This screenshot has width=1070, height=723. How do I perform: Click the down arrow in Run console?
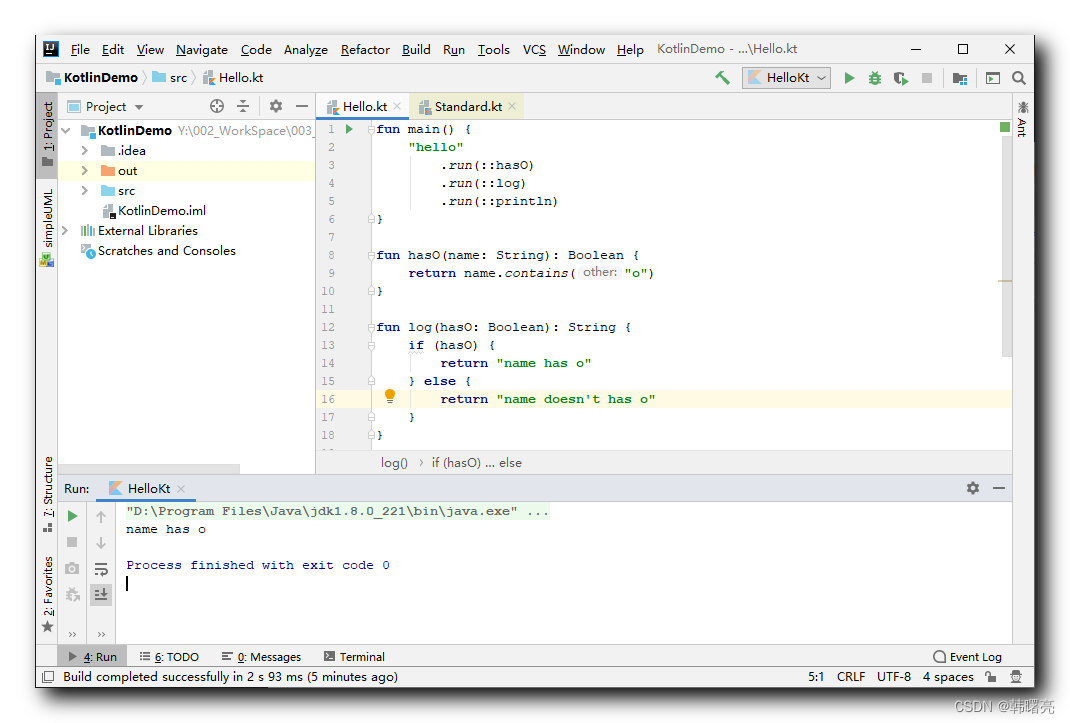coord(101,543)
